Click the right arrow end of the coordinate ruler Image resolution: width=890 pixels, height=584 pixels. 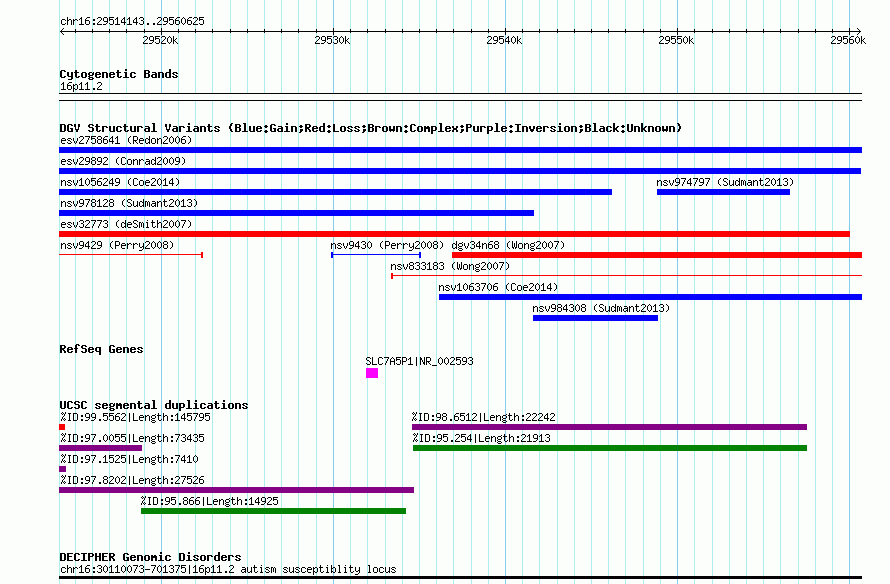pos(859,31)
